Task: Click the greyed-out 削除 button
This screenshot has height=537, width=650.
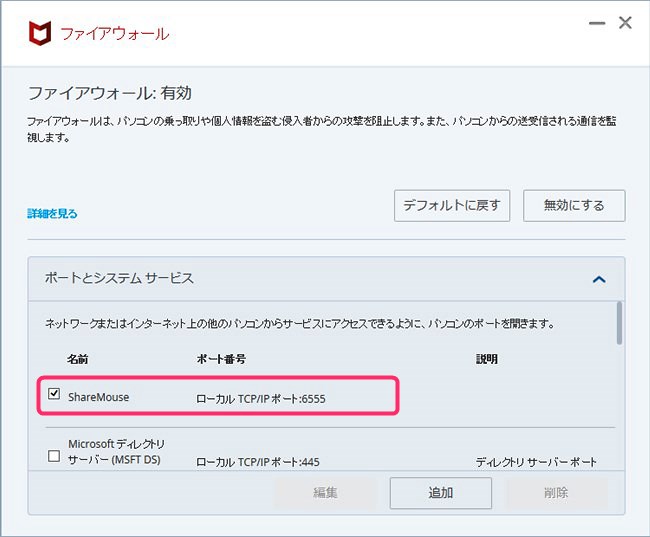Action: click(556, 493)
